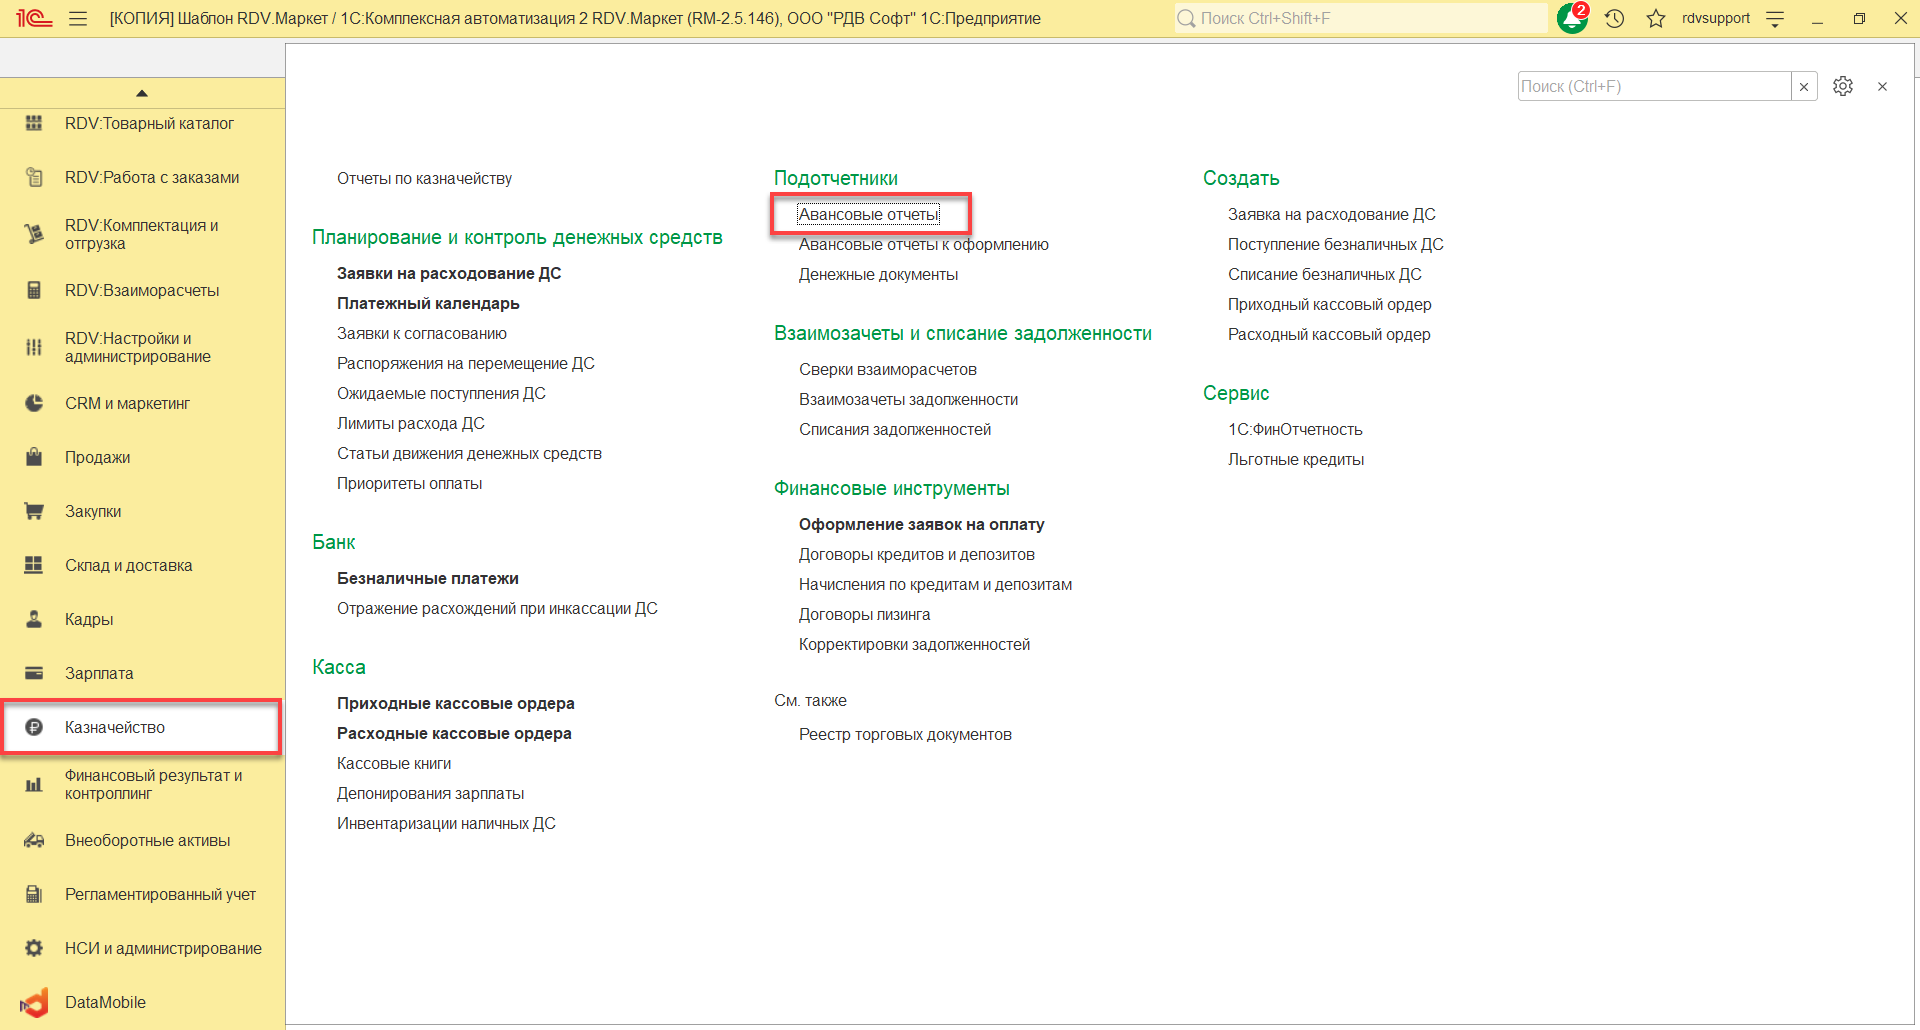The width and height of the screenshot is (1920, 1030).
Task: Open Кассовые книги
Action: tap(394, 763)
